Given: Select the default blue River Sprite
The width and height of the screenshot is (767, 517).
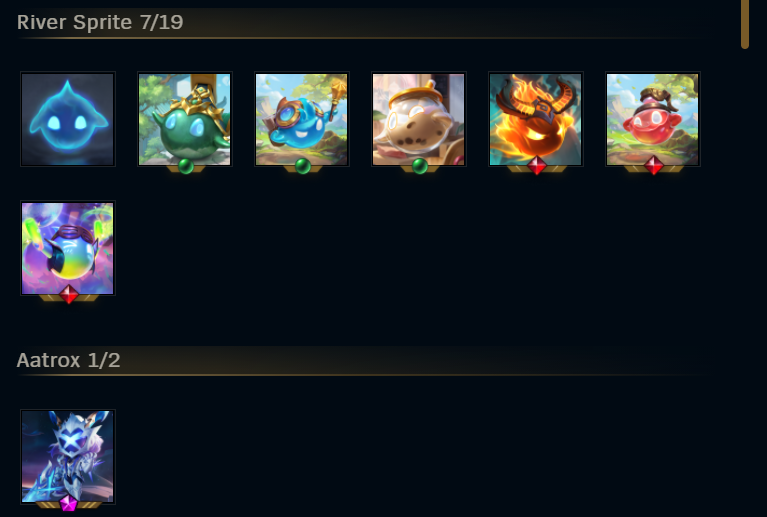Looking at the screenshot, I should tap(68, 119).
